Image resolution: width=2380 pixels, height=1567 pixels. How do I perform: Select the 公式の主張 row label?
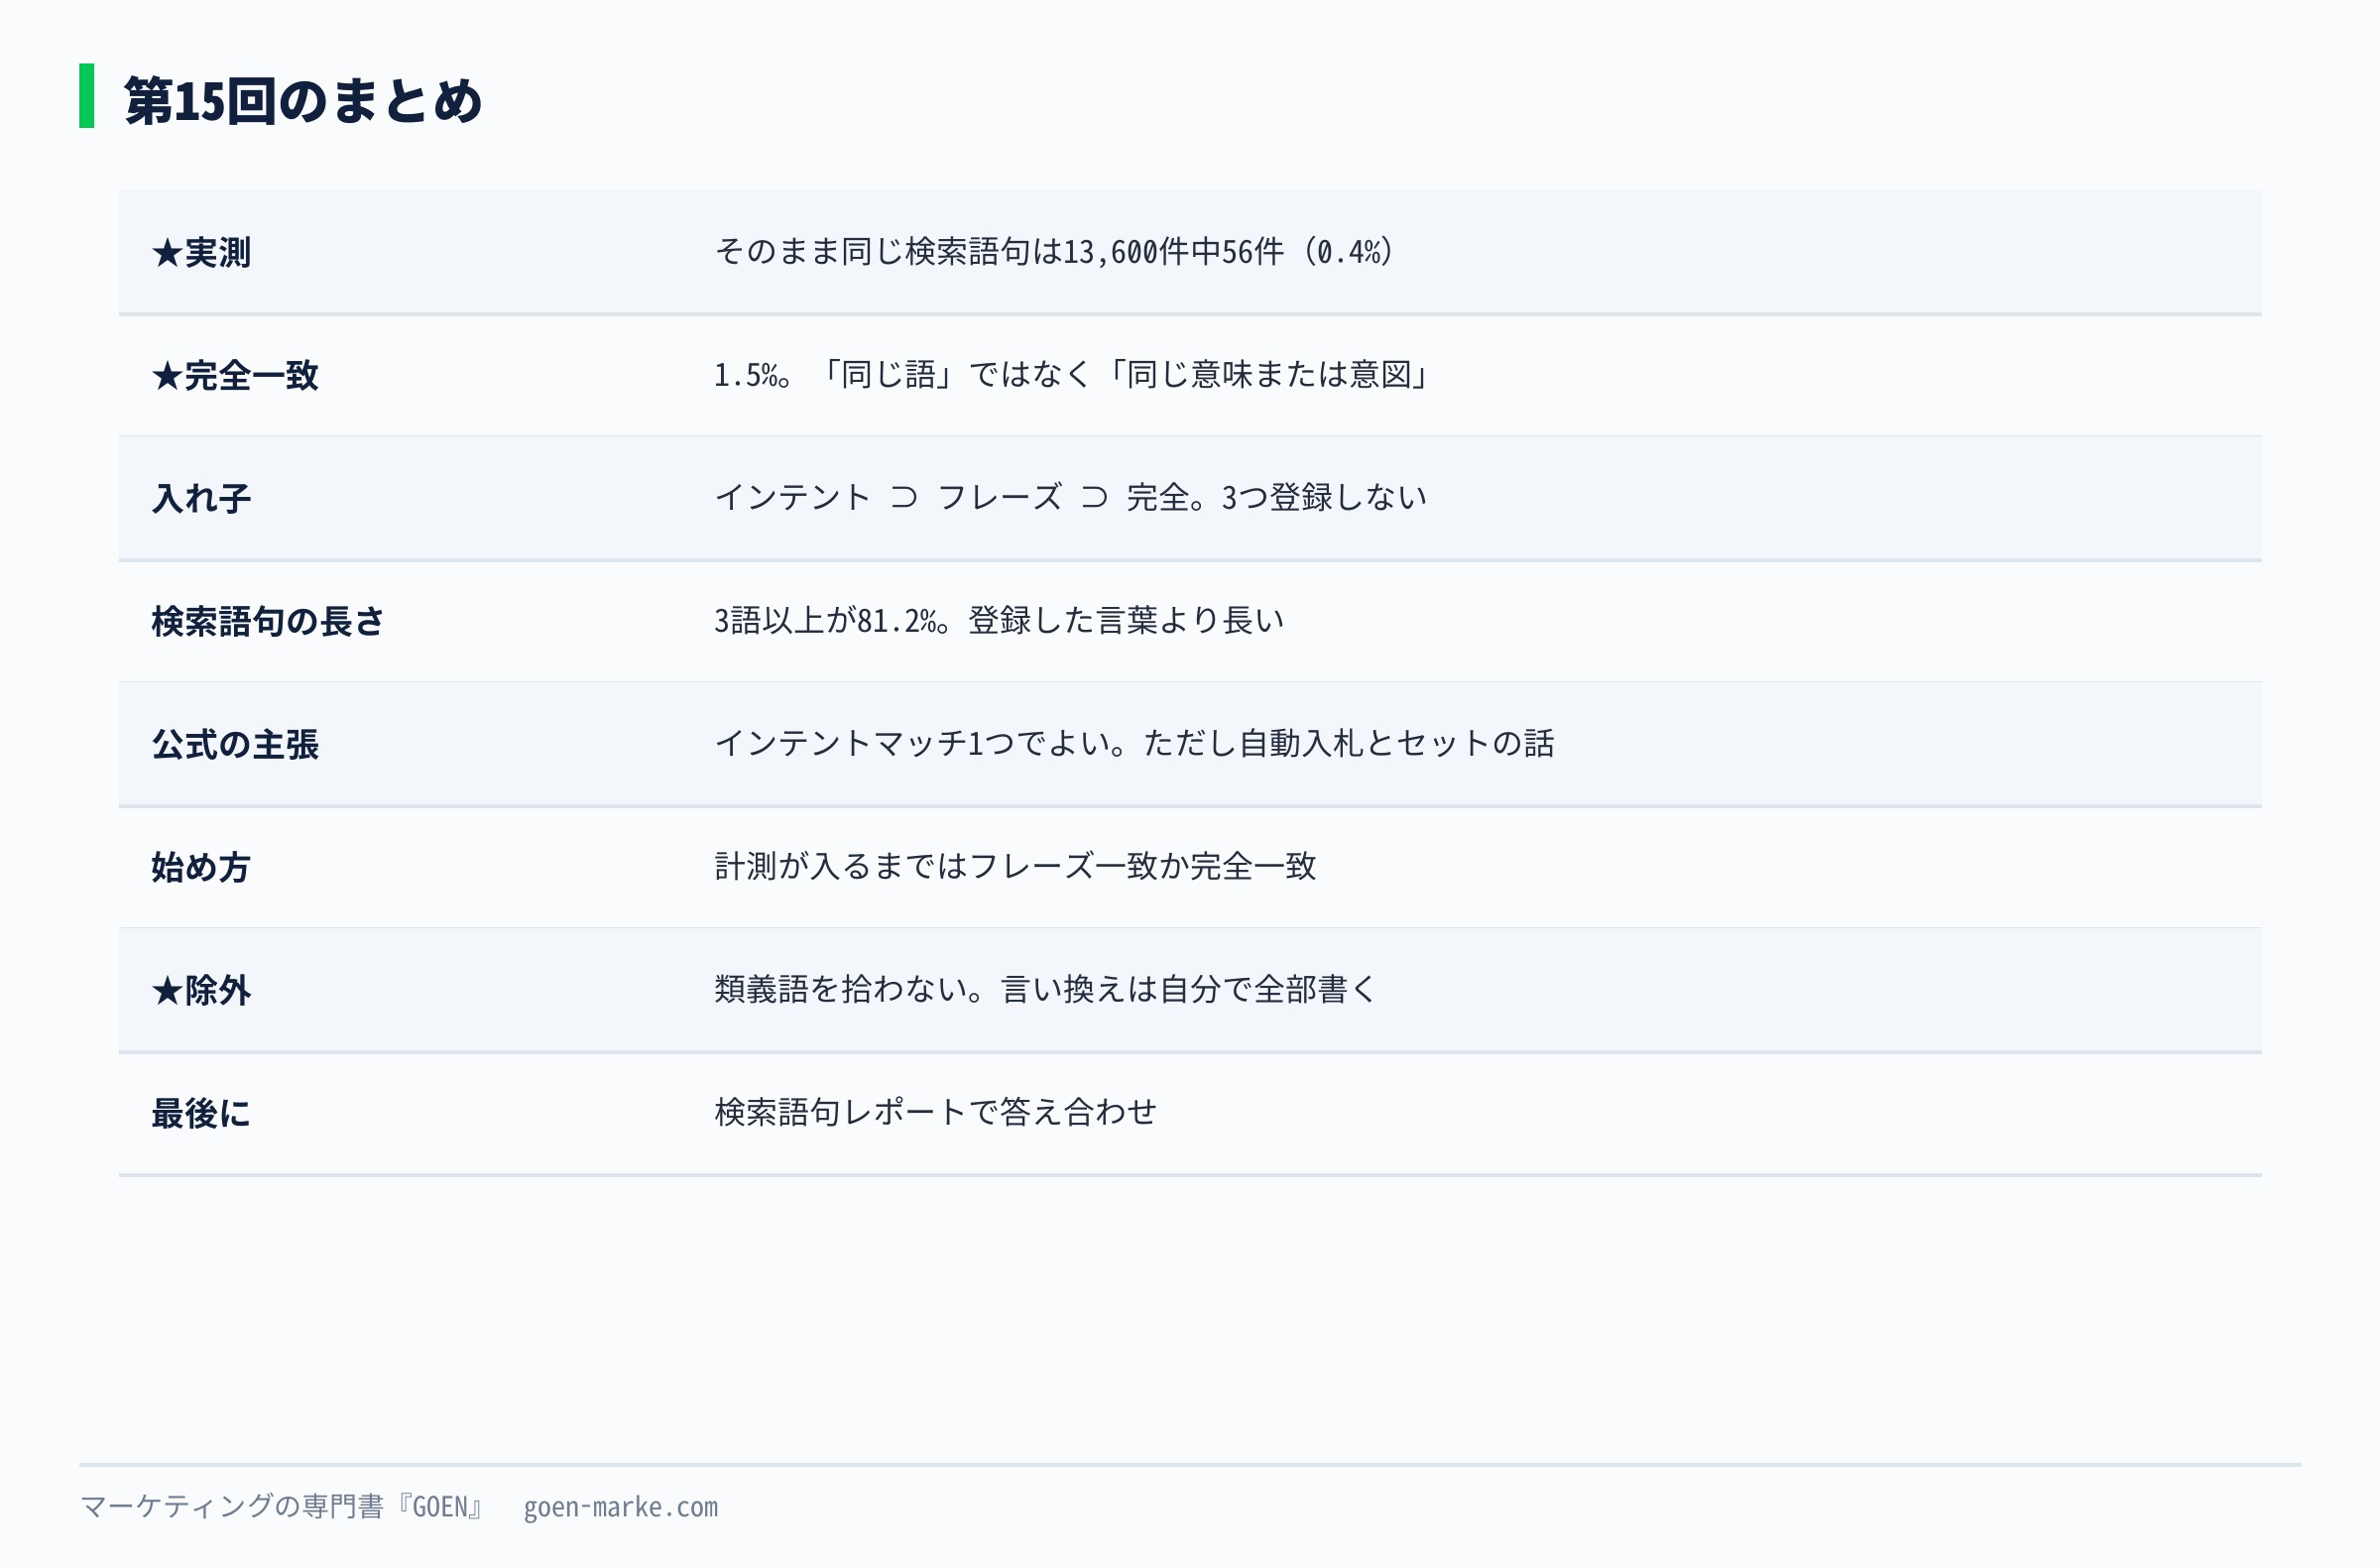coord(235,745)
